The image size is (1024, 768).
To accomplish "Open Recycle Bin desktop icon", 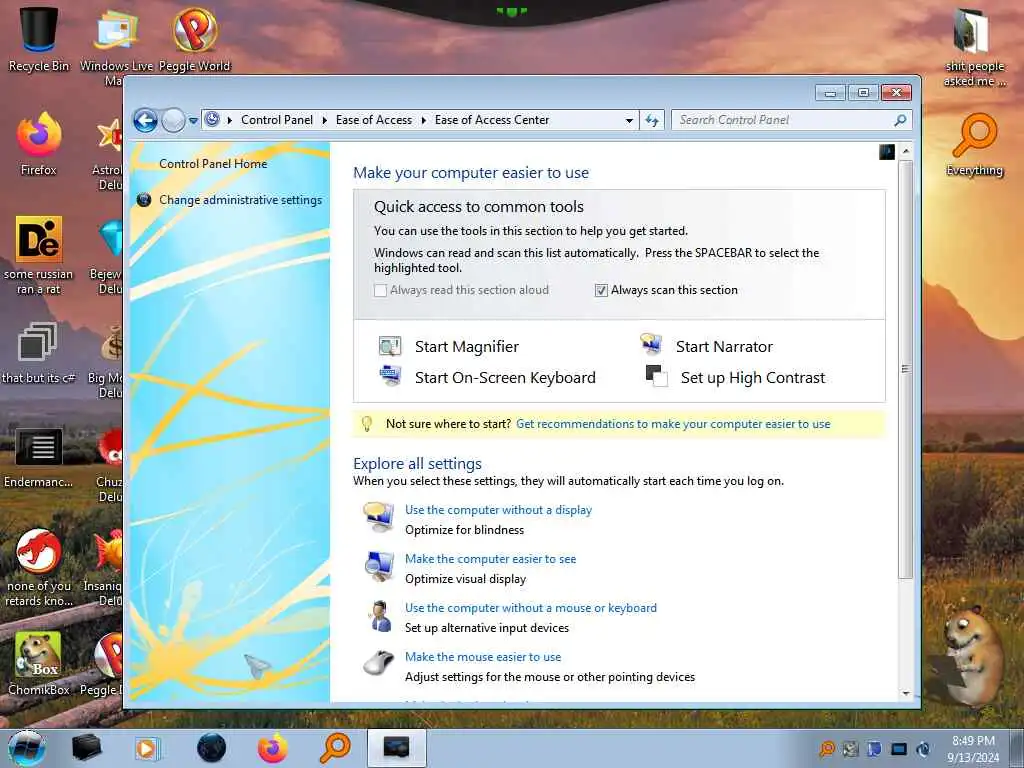I will tap(39, 38).
